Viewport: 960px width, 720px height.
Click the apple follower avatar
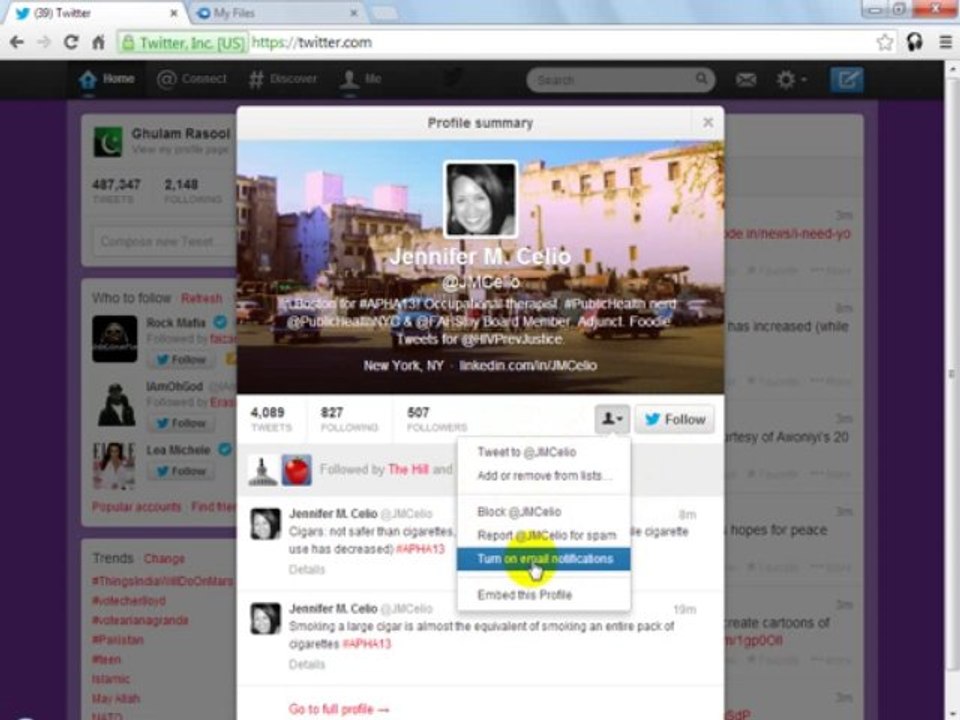click(x=296, y=470)
